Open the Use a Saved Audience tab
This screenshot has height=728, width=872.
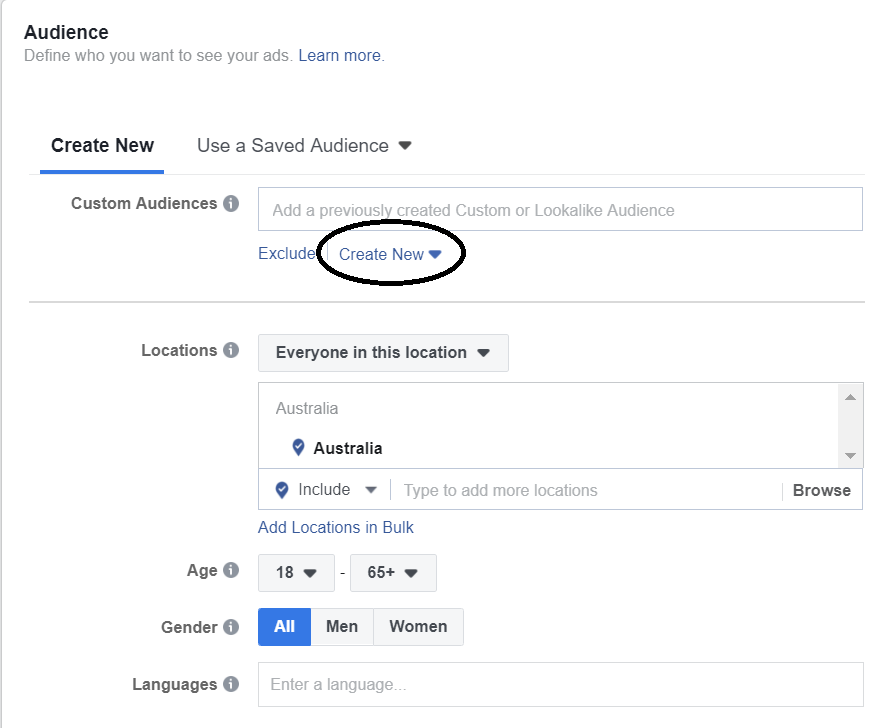(x=304, y=146)
